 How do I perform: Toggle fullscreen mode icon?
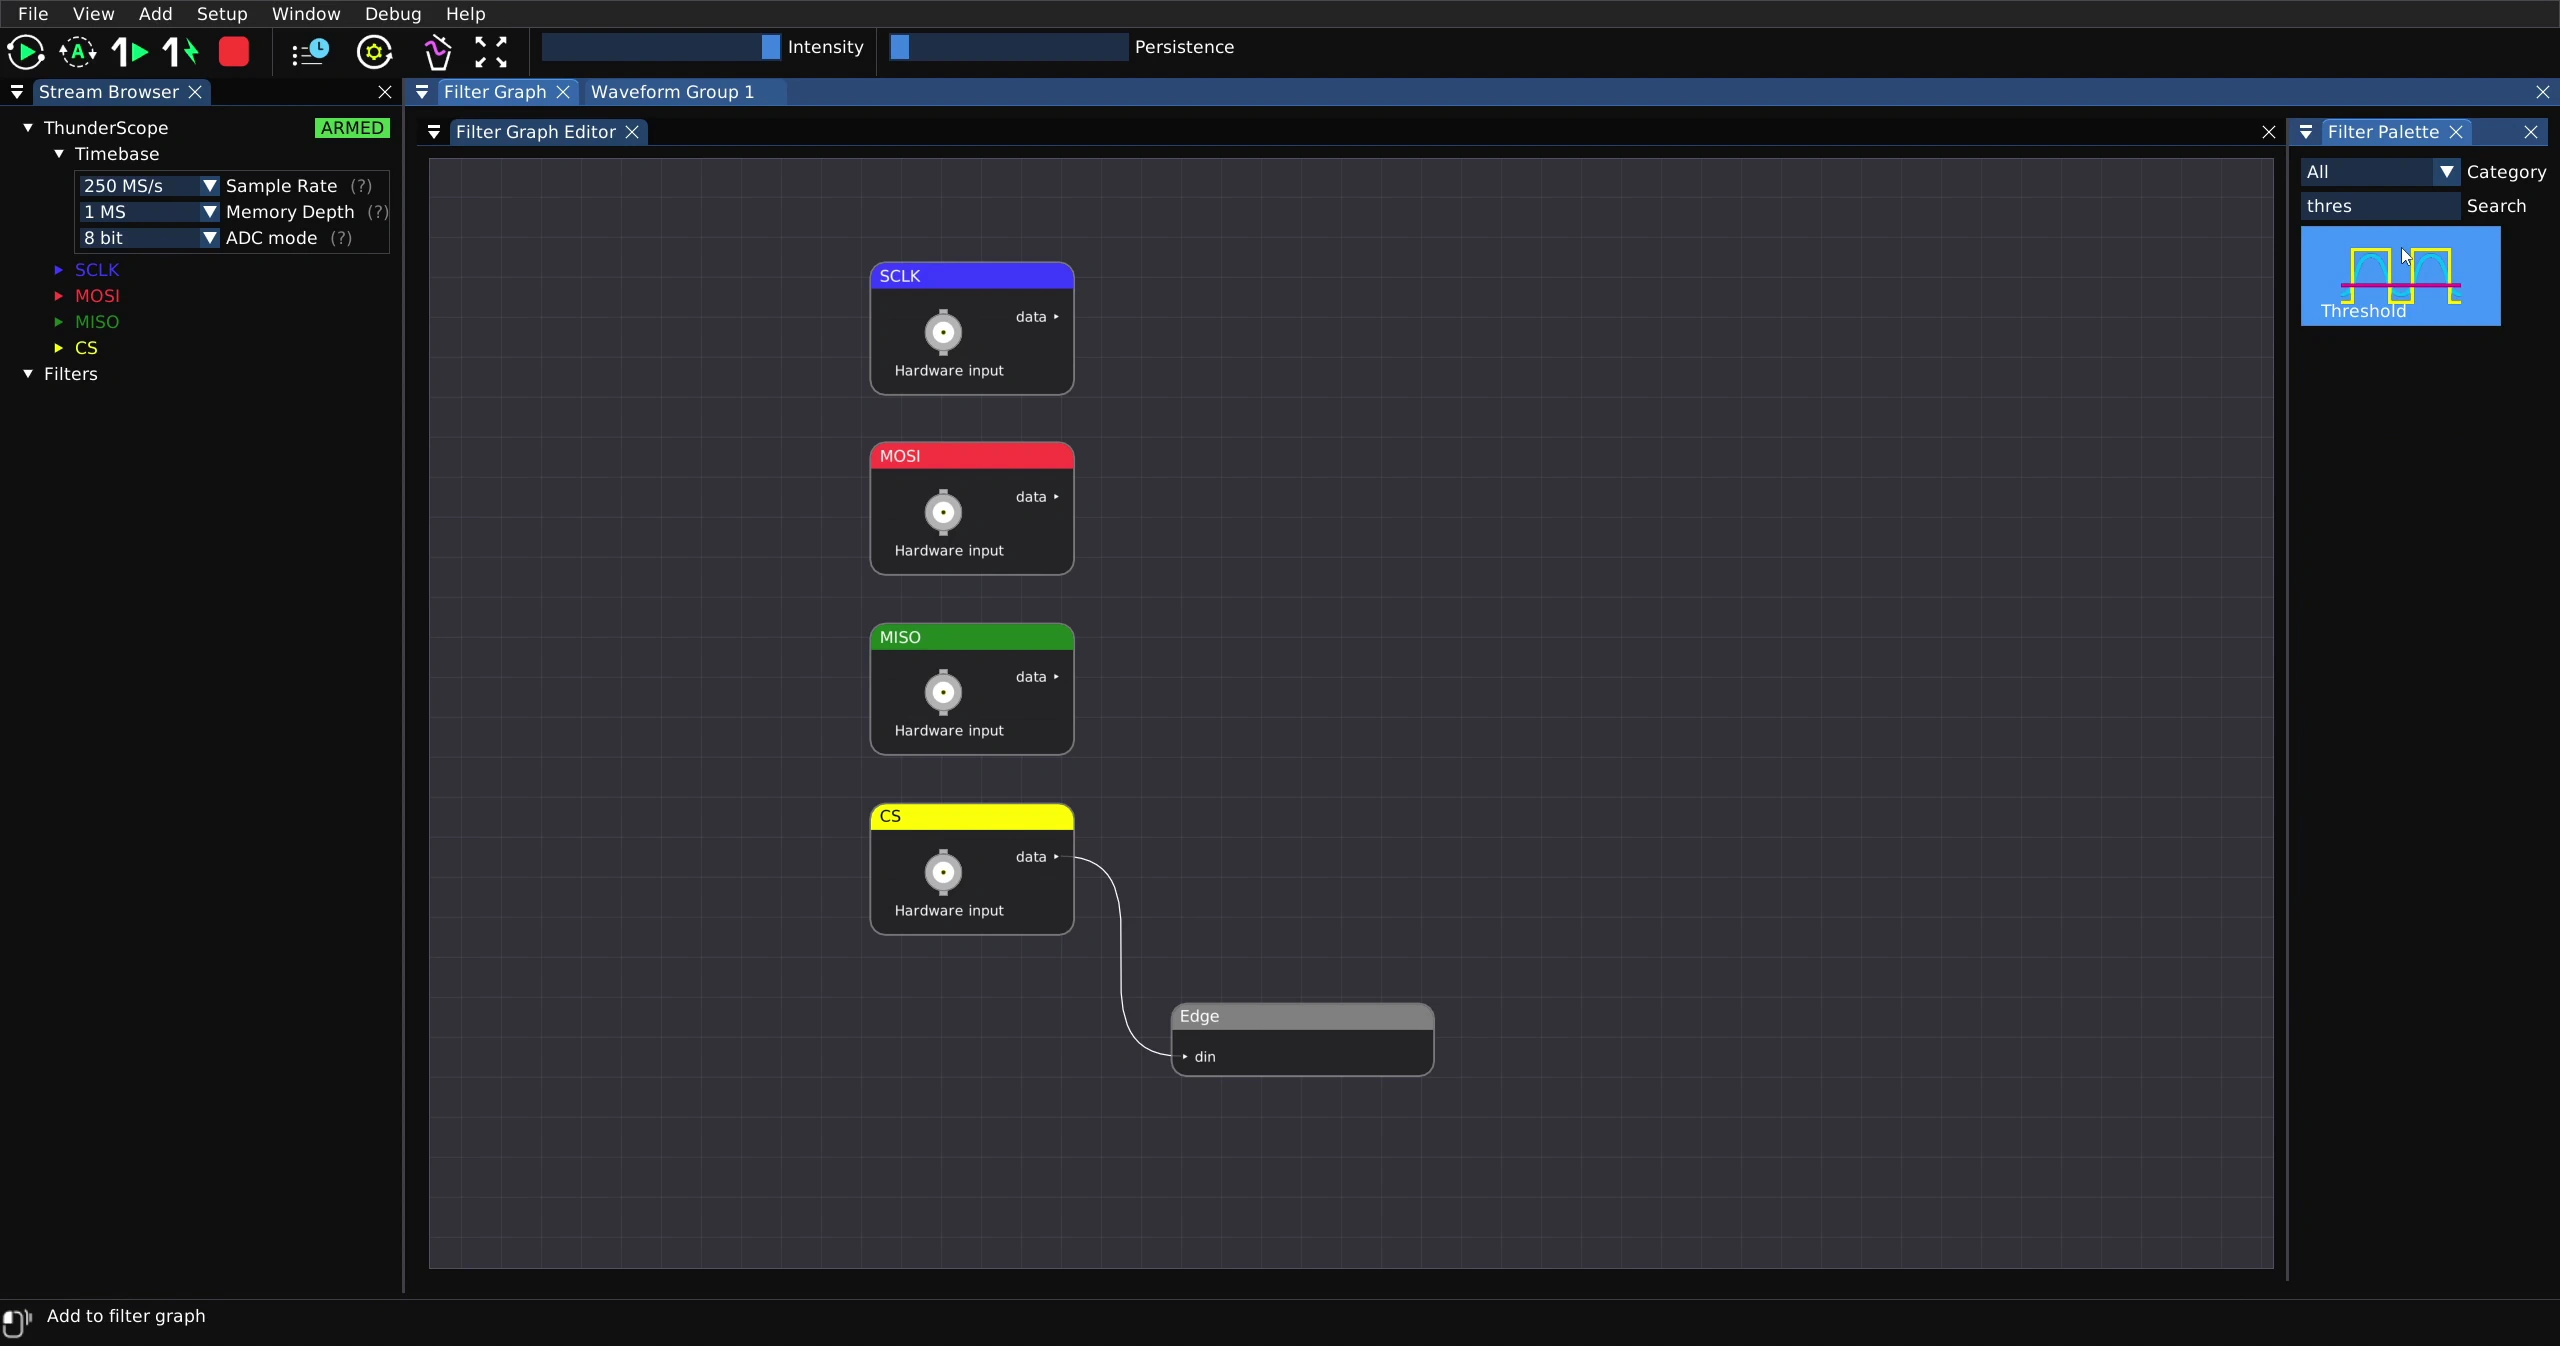click(490, 52)
